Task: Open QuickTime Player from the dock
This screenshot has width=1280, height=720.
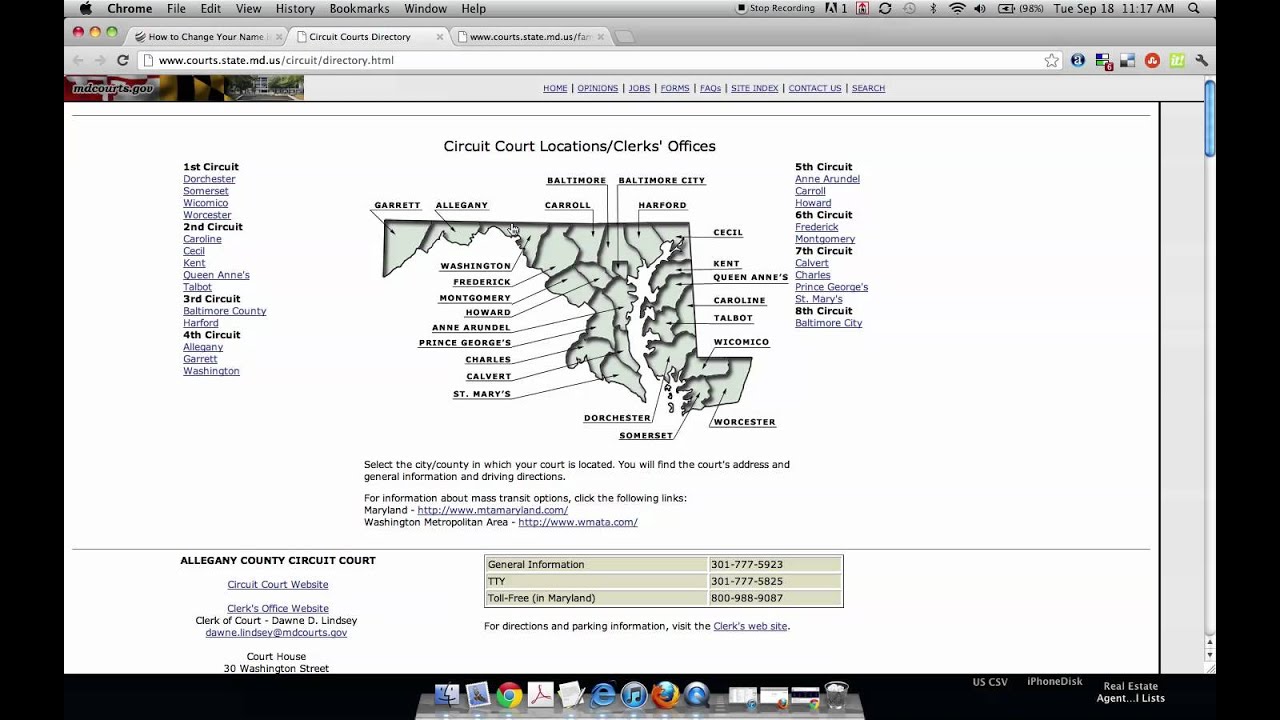Action: pyautogui.click(x=697, y=695)
